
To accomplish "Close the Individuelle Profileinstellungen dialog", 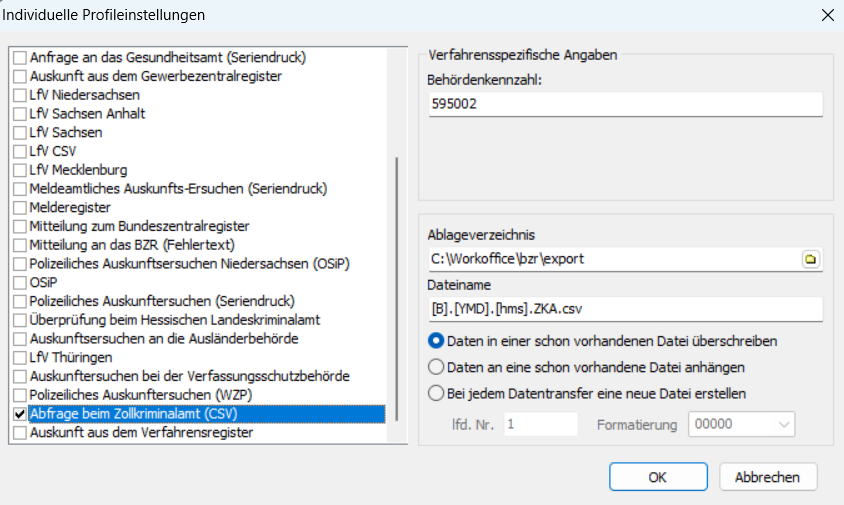I will tap(826, 15).
